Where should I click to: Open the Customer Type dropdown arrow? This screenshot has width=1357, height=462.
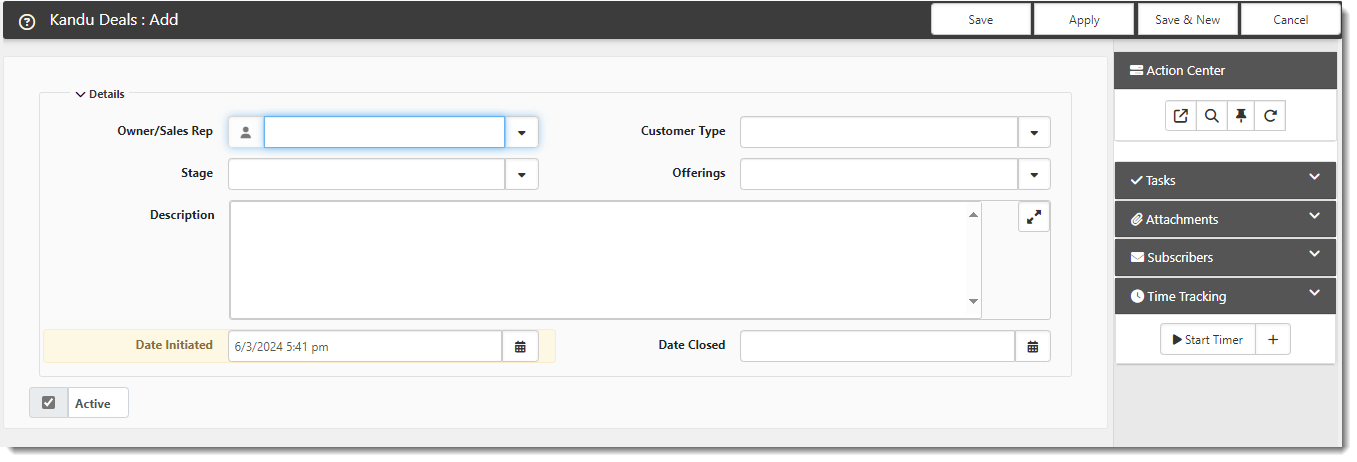(x=1034, y=132)
